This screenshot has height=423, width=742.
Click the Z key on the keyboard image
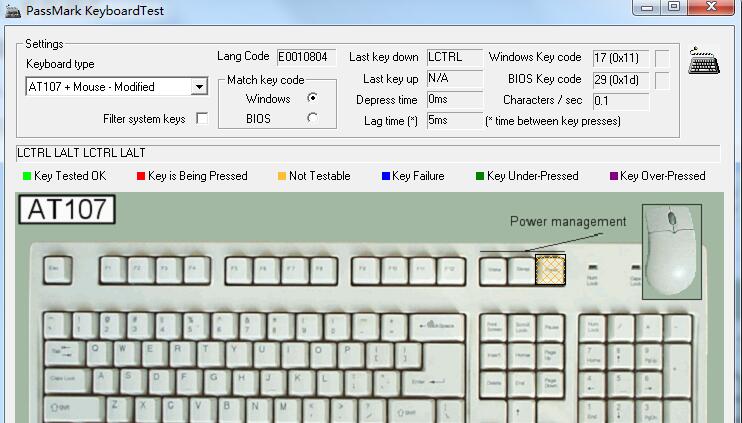(119, 410)
